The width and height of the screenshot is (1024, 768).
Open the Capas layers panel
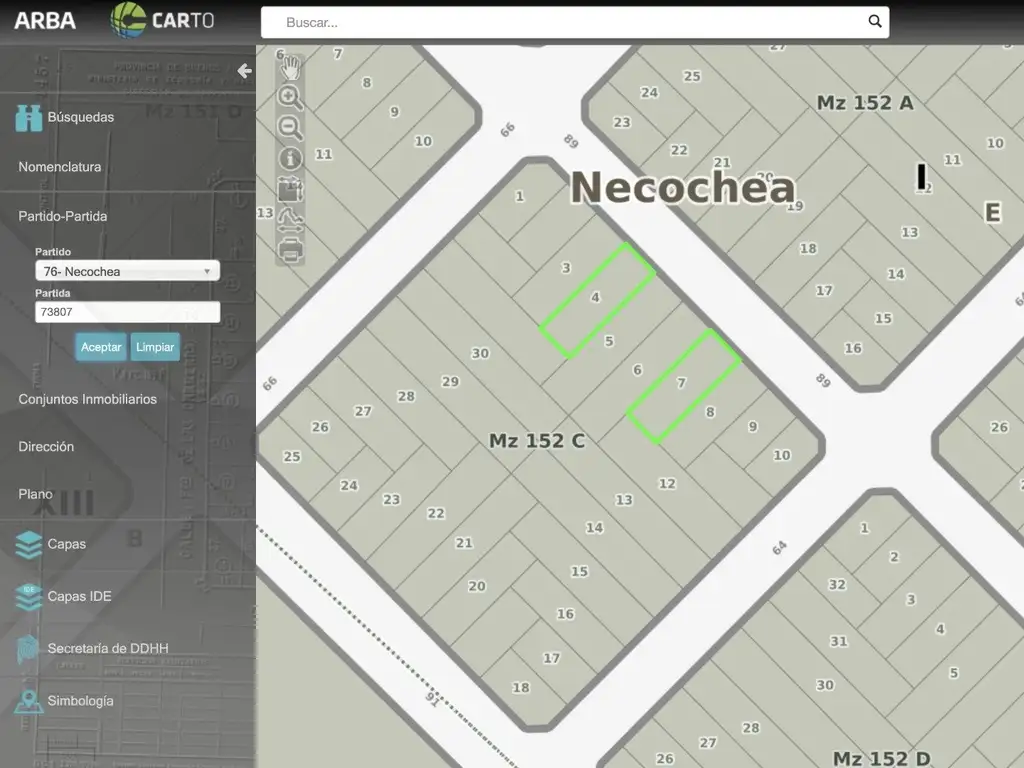coord(66,544)
